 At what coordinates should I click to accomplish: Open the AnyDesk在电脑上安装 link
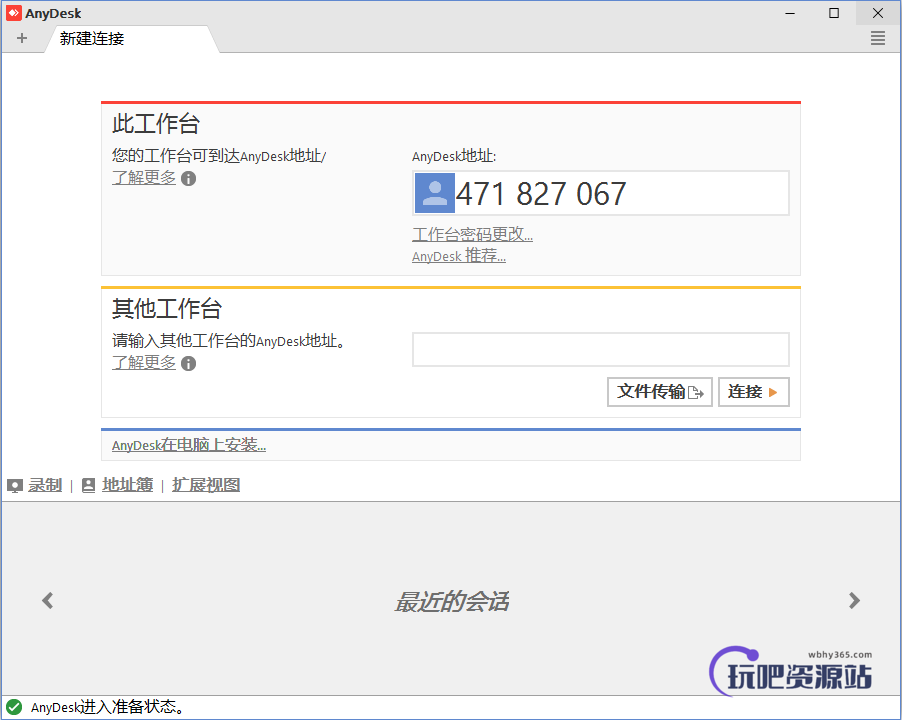[189, 445]
